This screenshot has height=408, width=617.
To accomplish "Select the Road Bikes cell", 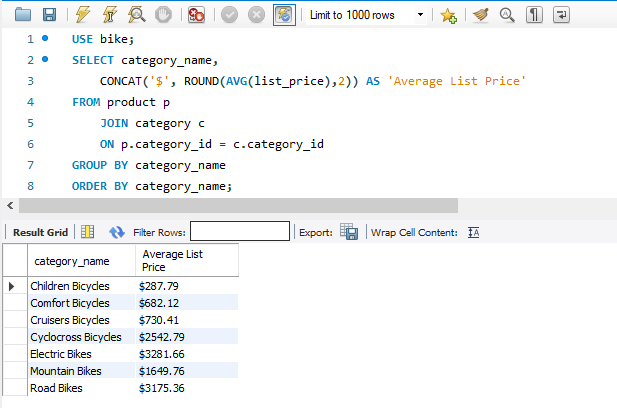I will pyautogui.click(x=81, y=388).
